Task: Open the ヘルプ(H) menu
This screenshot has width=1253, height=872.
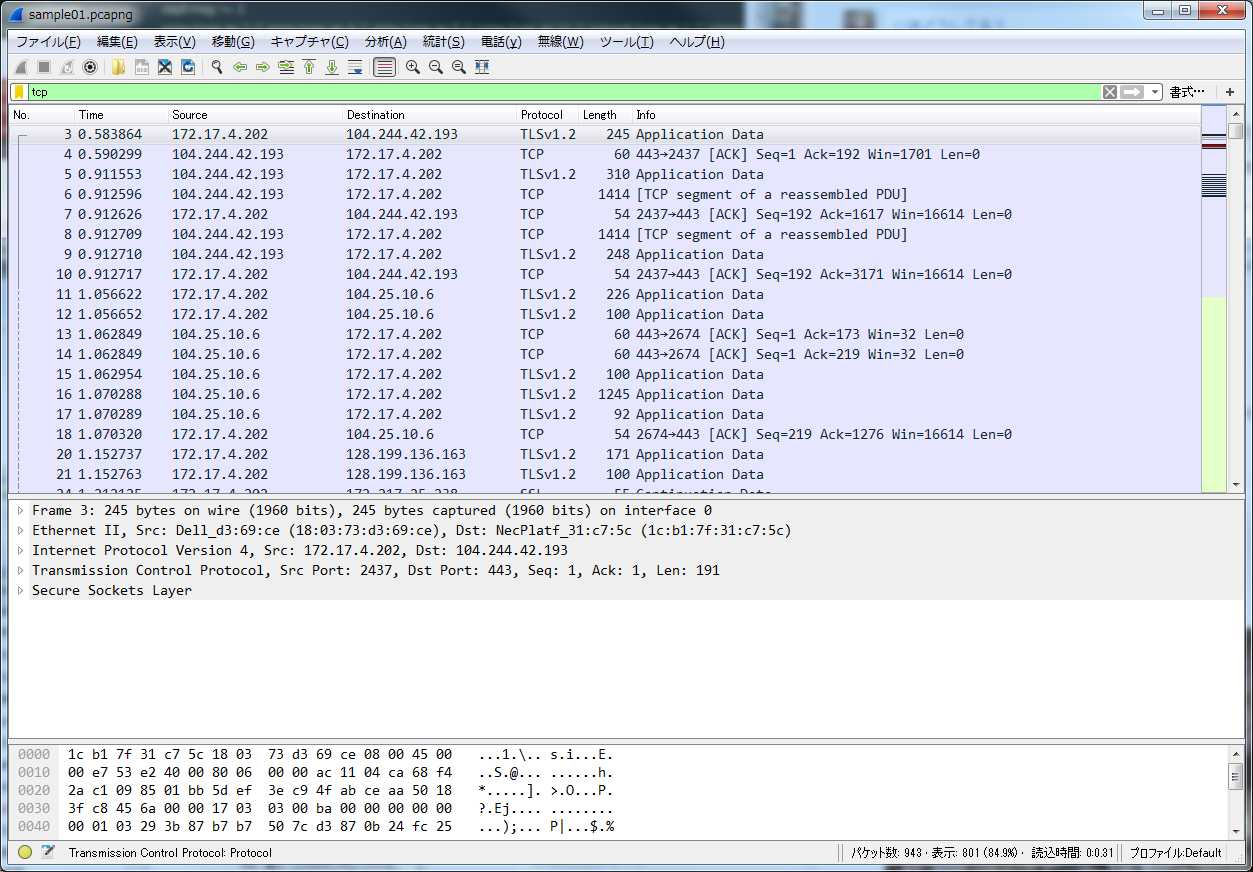Action: (x=696, y=42)
